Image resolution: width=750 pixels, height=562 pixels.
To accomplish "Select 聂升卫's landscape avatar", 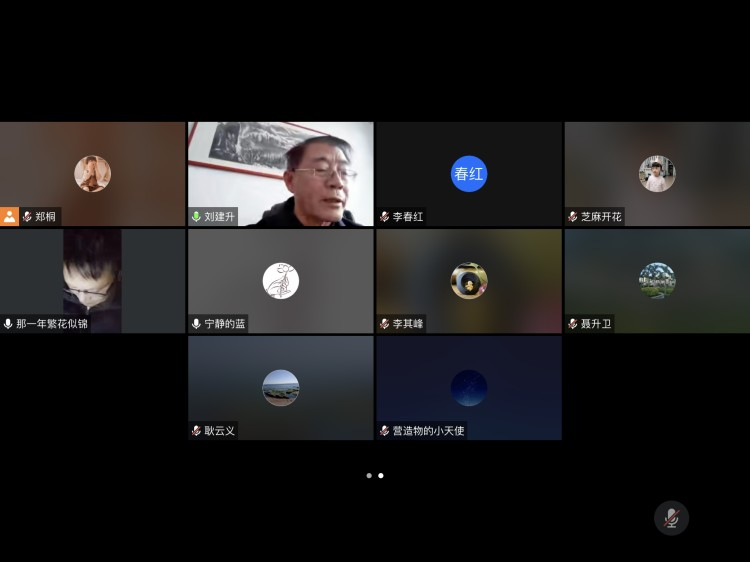I will [657, 281].
